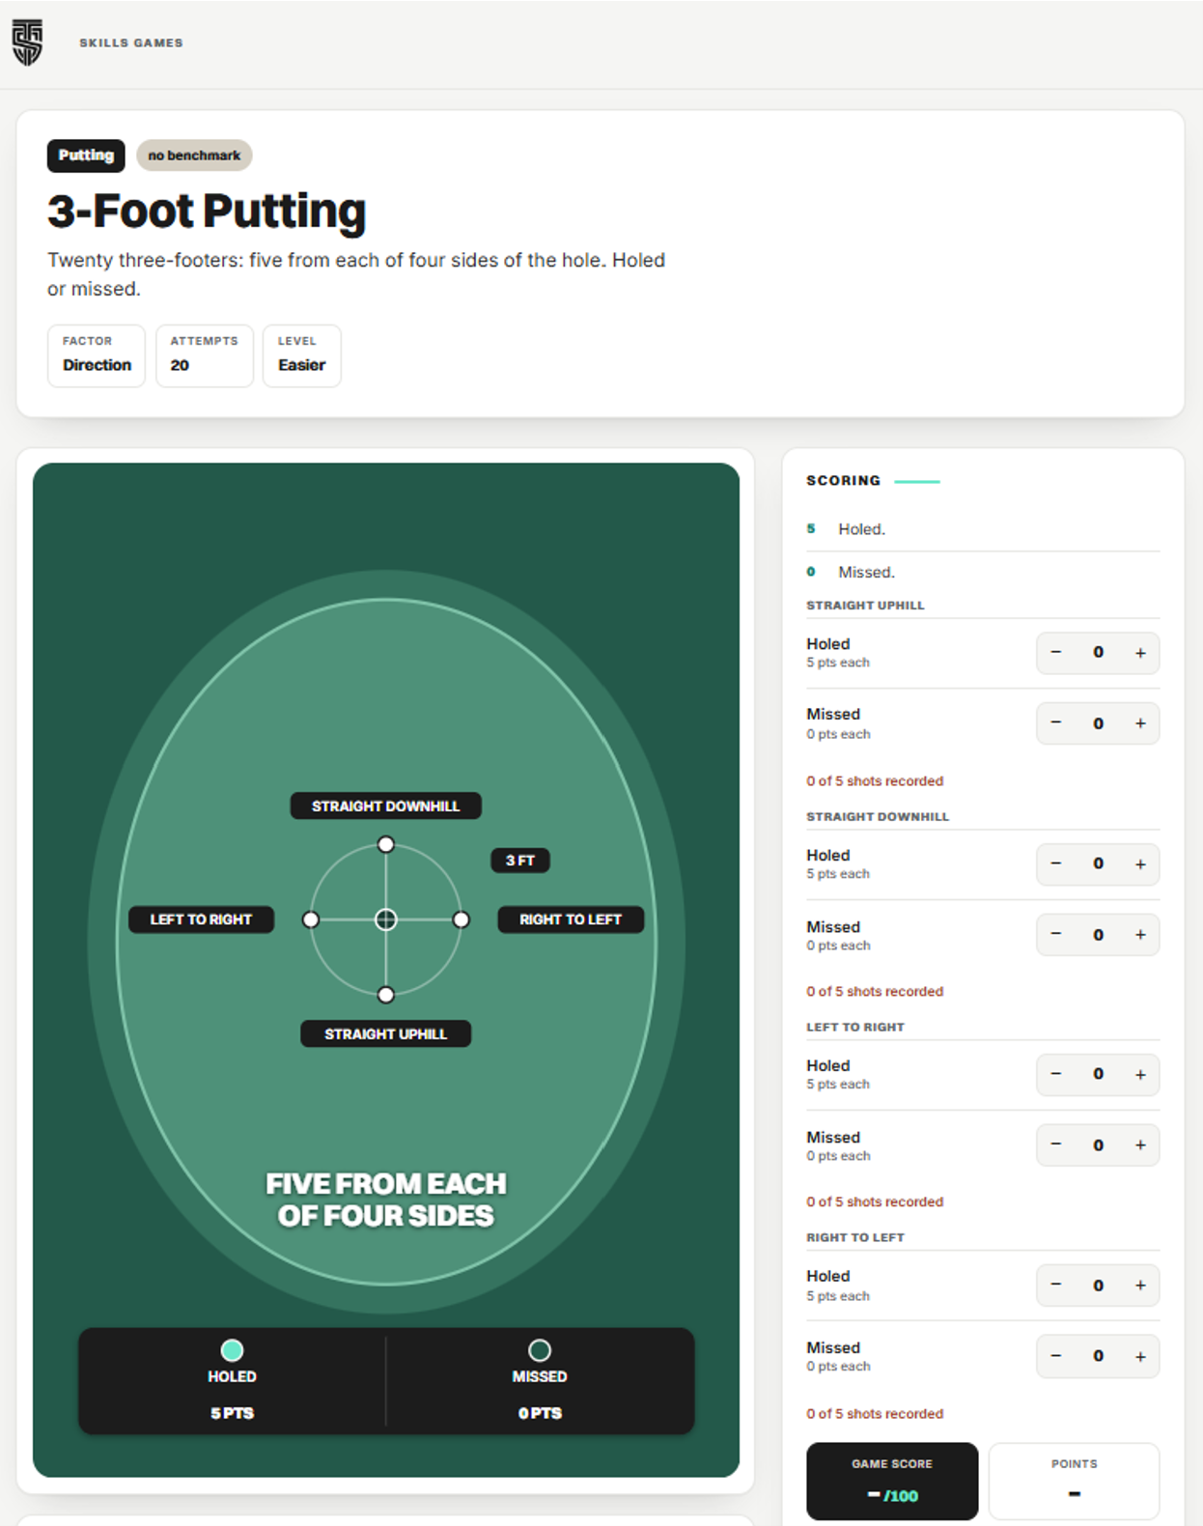1203x1526 pixels.
Task: Increase Left to Right Holed count
Action: pyautogui.click(x=1140, y=1074)
